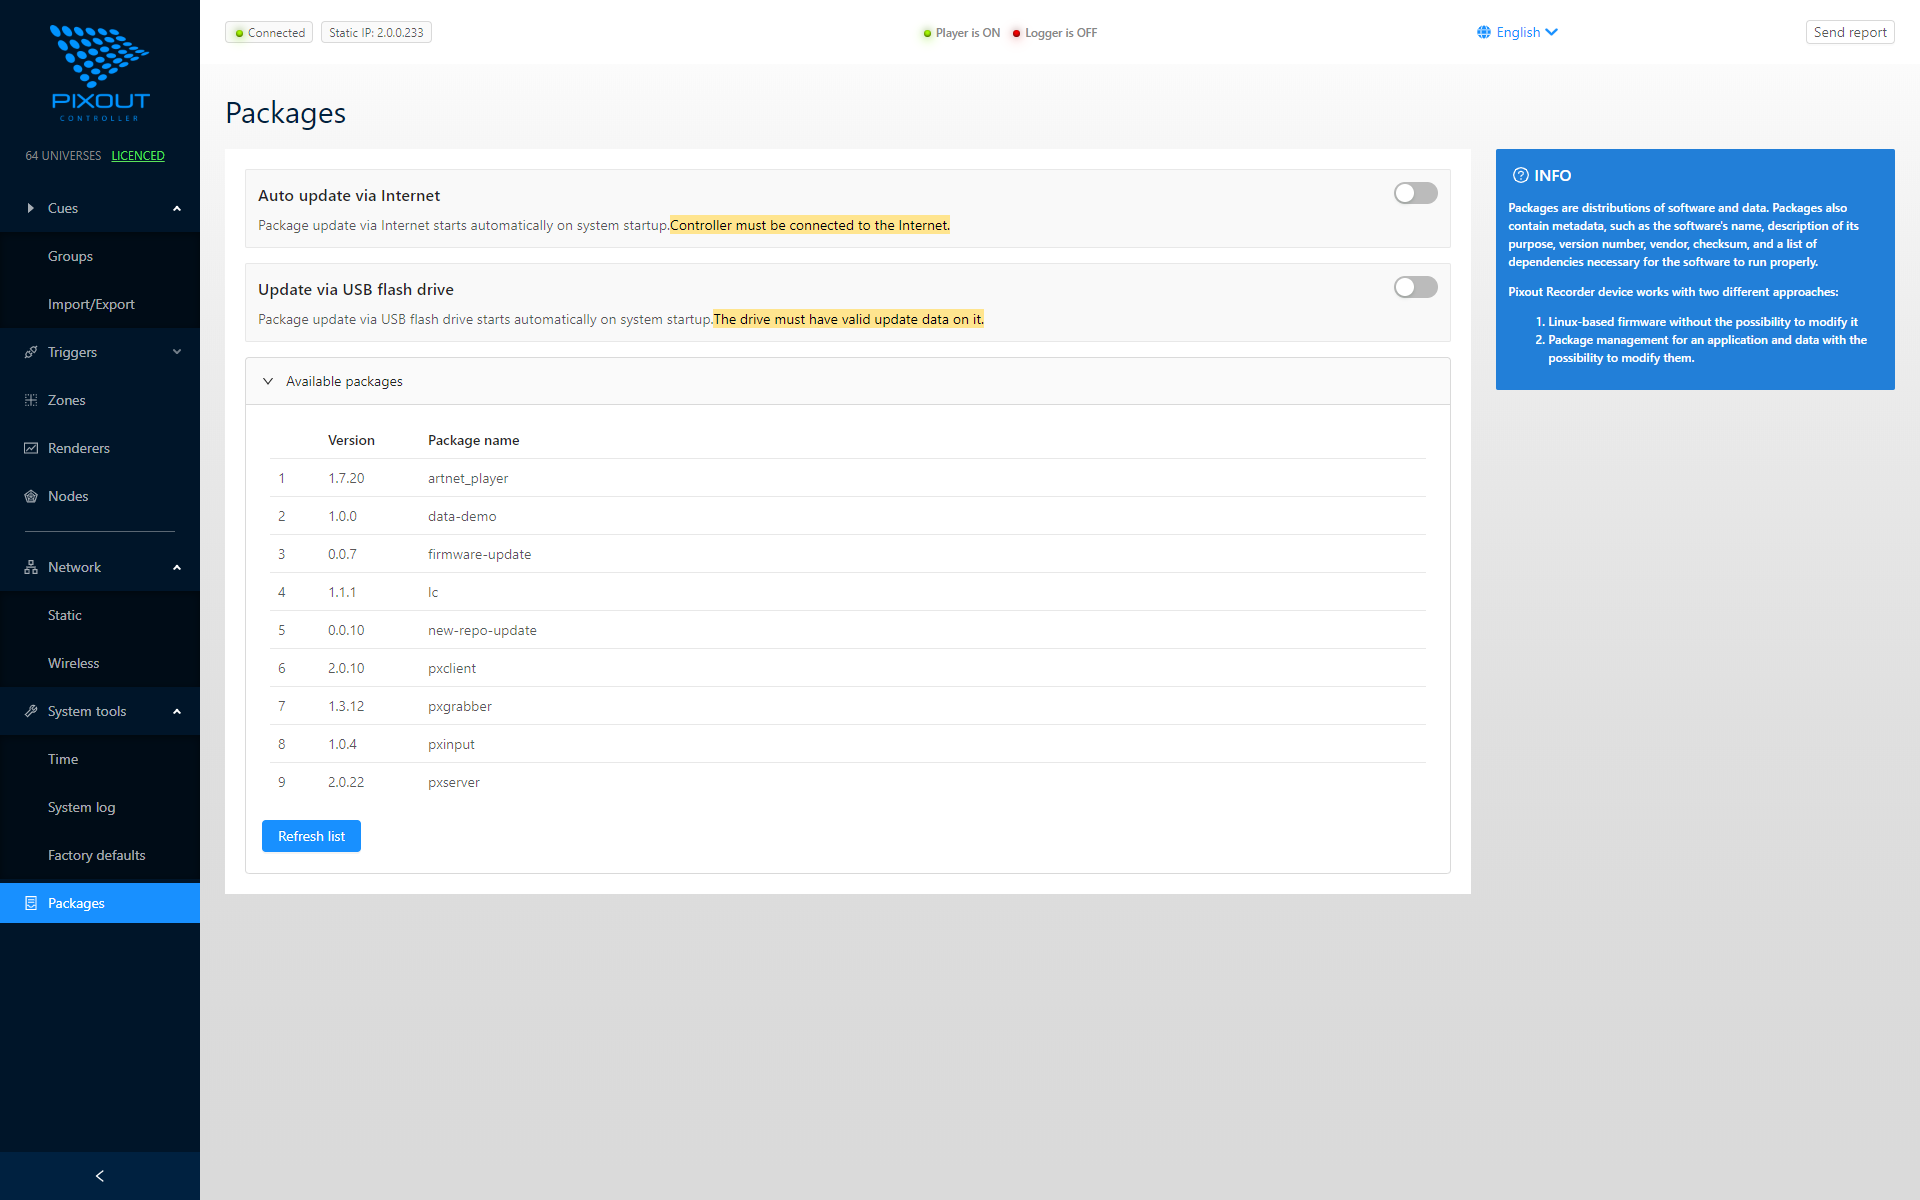
Task: Click the Packages icon in the sidebar
Action: point(30,903)
